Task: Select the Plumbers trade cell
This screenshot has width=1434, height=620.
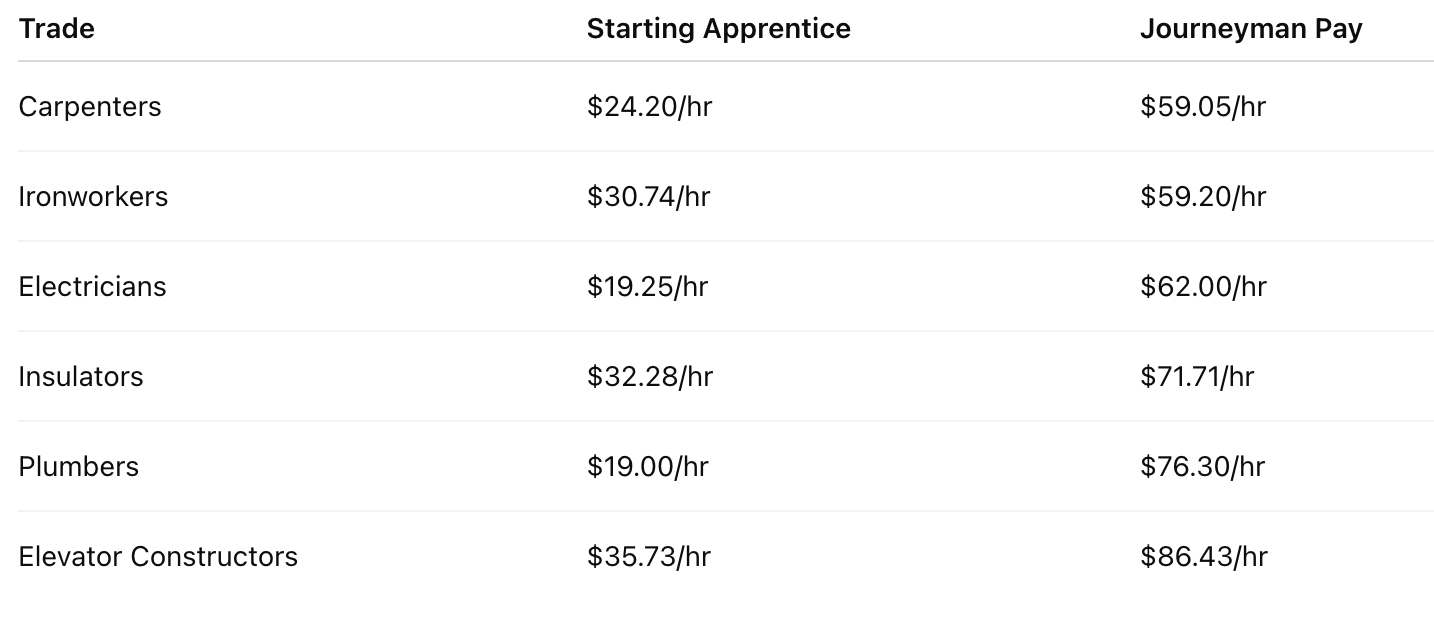Action: click(x=78, y=467)
